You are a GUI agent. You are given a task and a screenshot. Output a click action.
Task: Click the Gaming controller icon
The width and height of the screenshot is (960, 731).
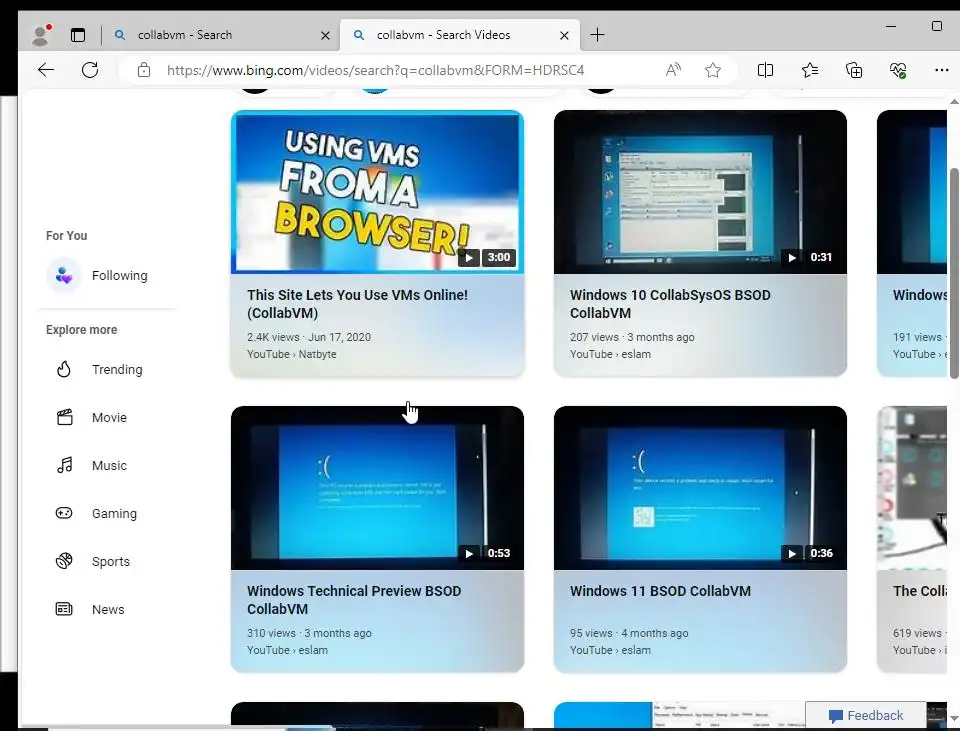64,513
